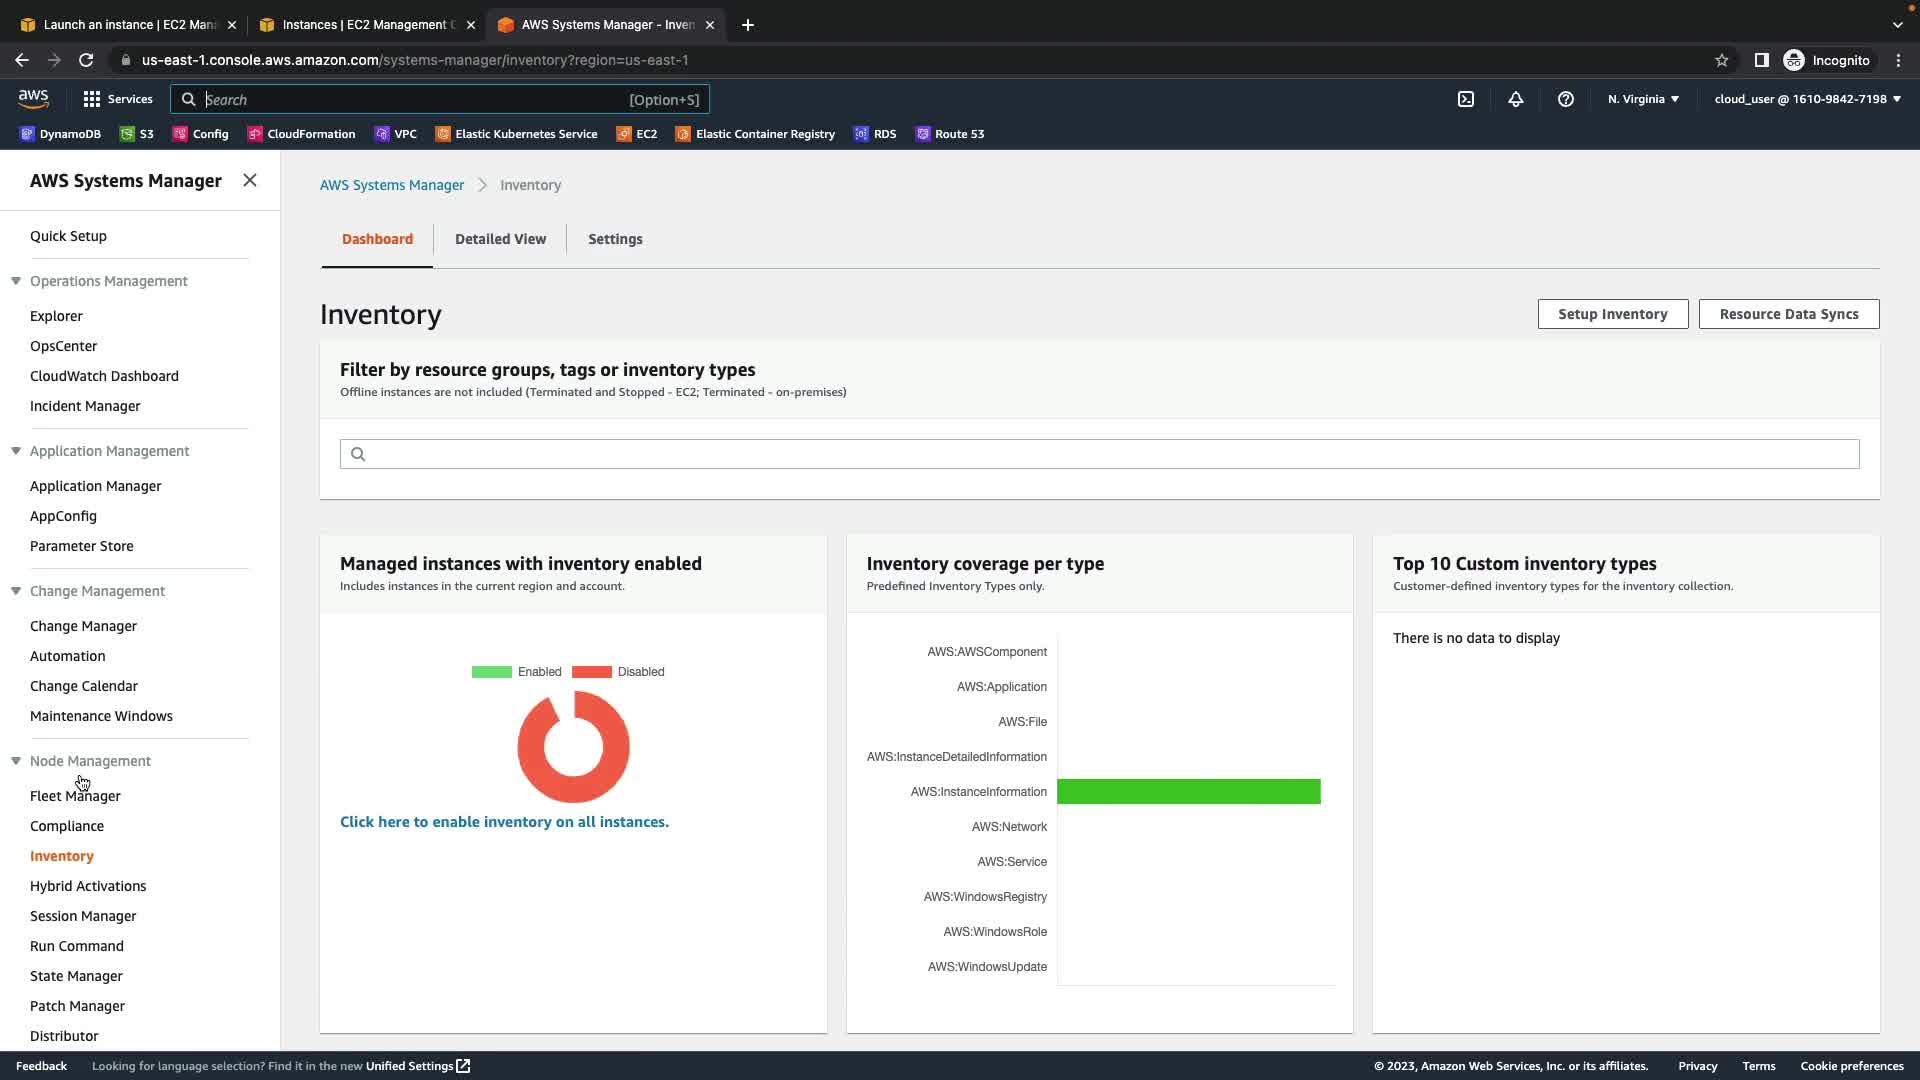Viewport: 1920px width, 1080px height.
Task: Open the N. Virginia region dropdown
Action: click(x=1643, y=99)
